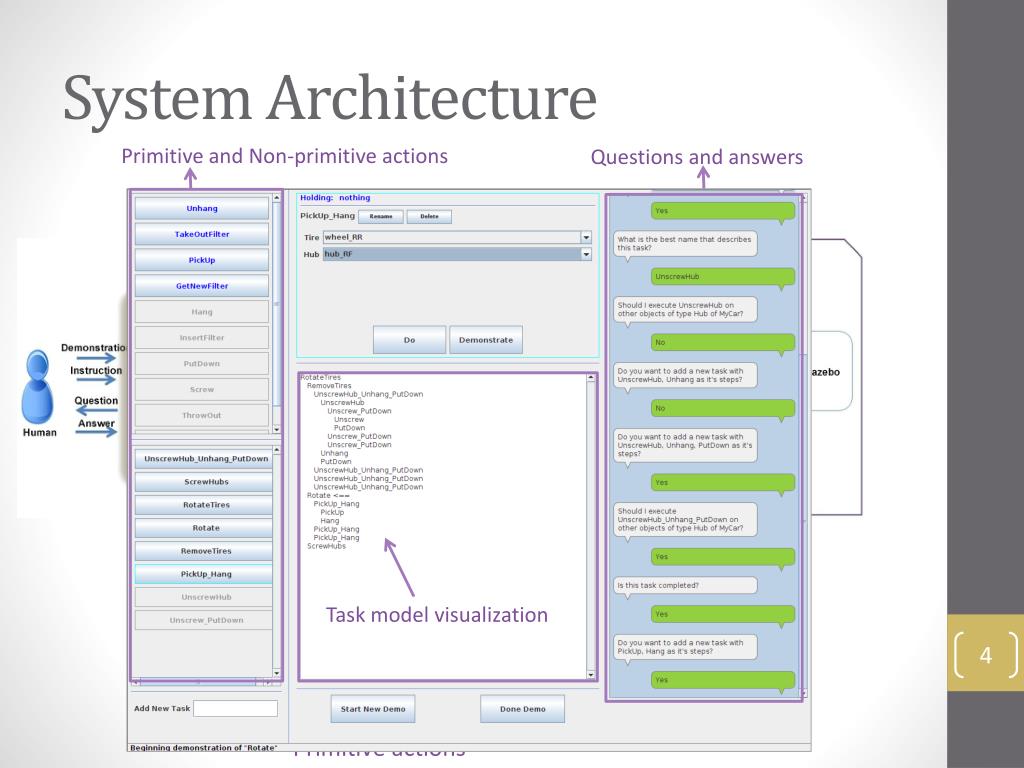Select the Hang row in task tree
1024x768 pixels.
330,521
